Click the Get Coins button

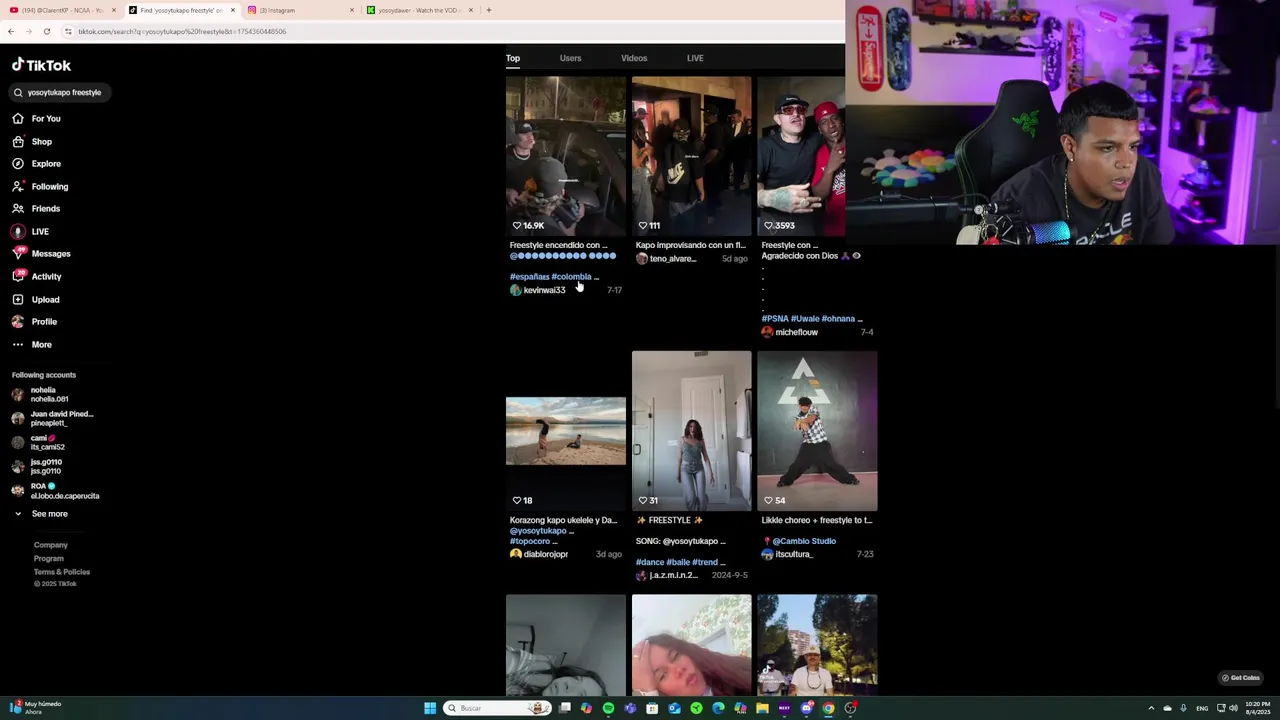tap(1241, 678)
